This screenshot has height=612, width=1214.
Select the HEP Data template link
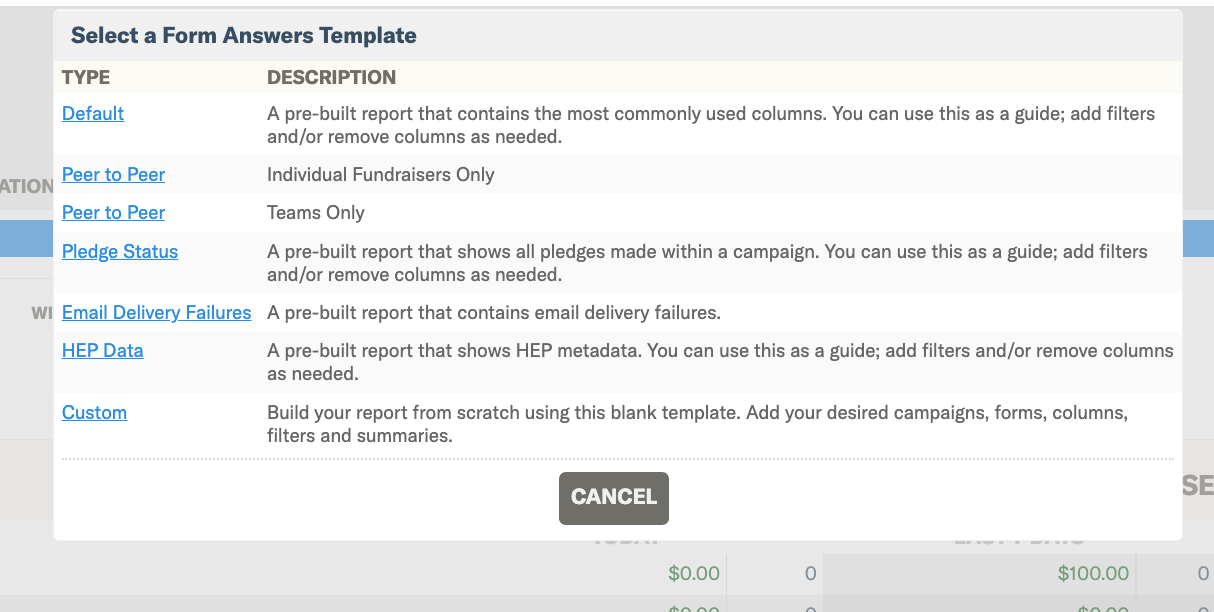[103, 351]
